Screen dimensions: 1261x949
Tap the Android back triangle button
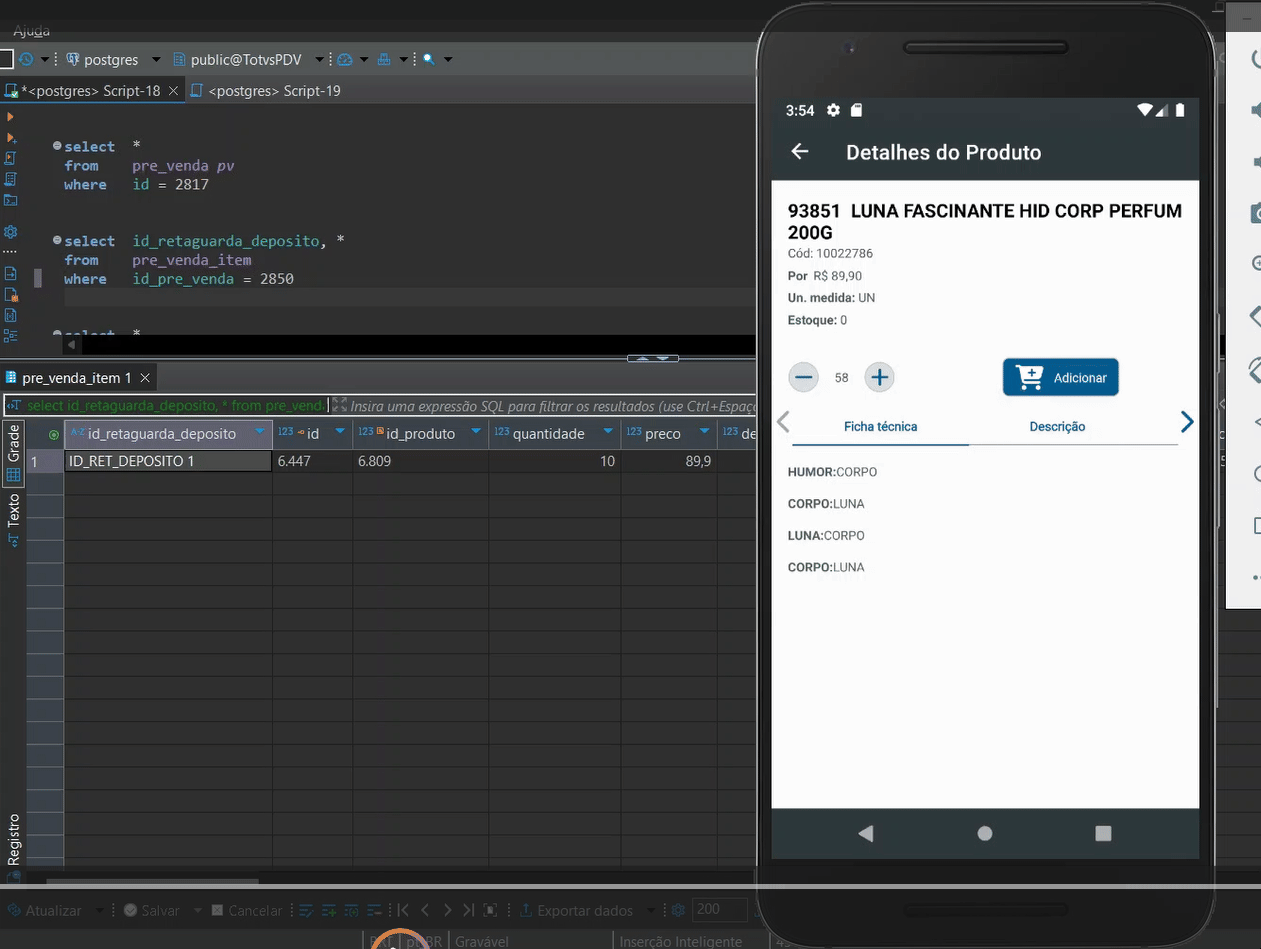(866, 833)
